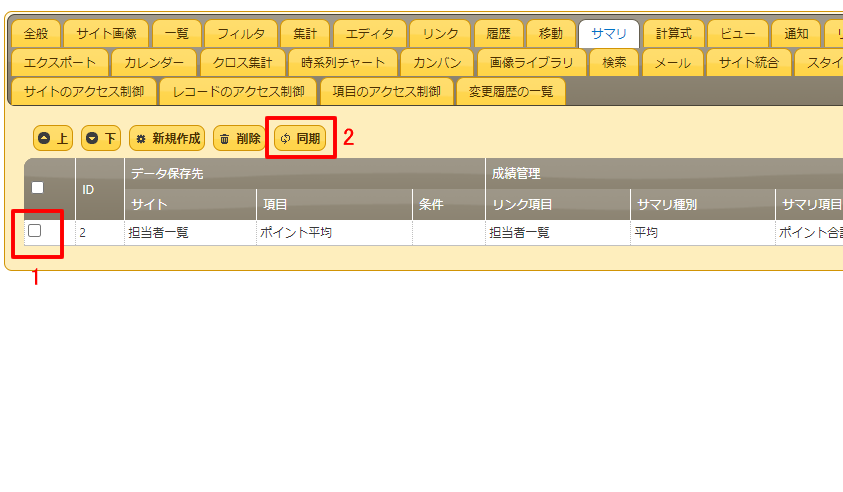Click the 項目 column header

[x=334, y=205]
